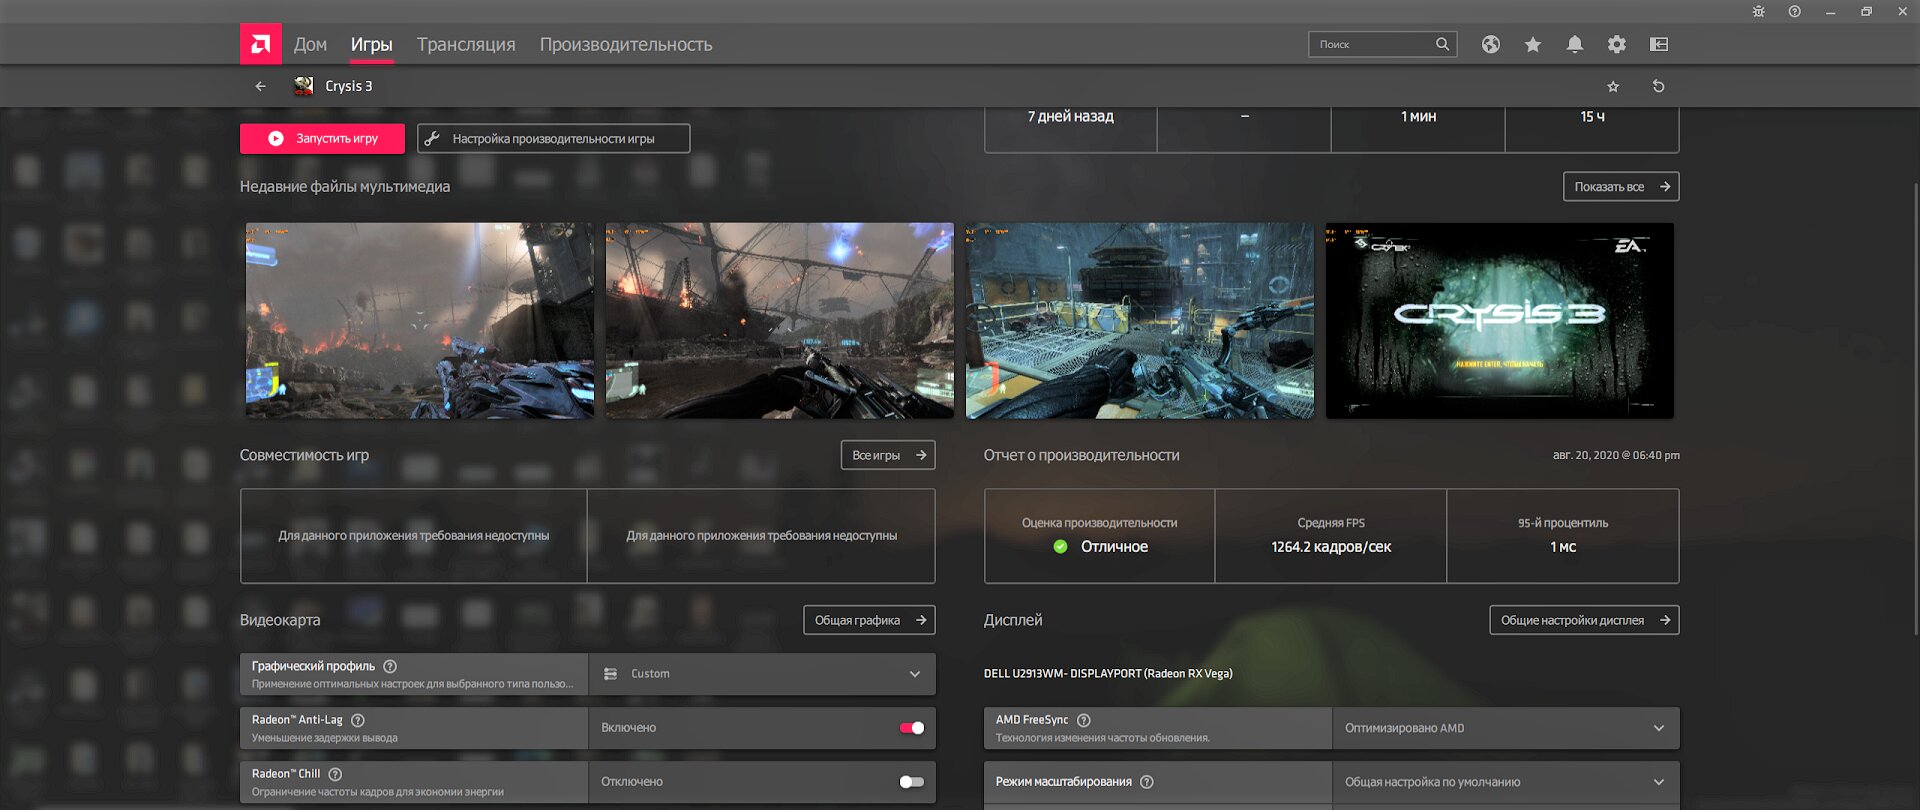Screen dimensions: 1920x810
Task: Toggle the sidebar panel layout icon
Action: click(x=1659, y=44)
